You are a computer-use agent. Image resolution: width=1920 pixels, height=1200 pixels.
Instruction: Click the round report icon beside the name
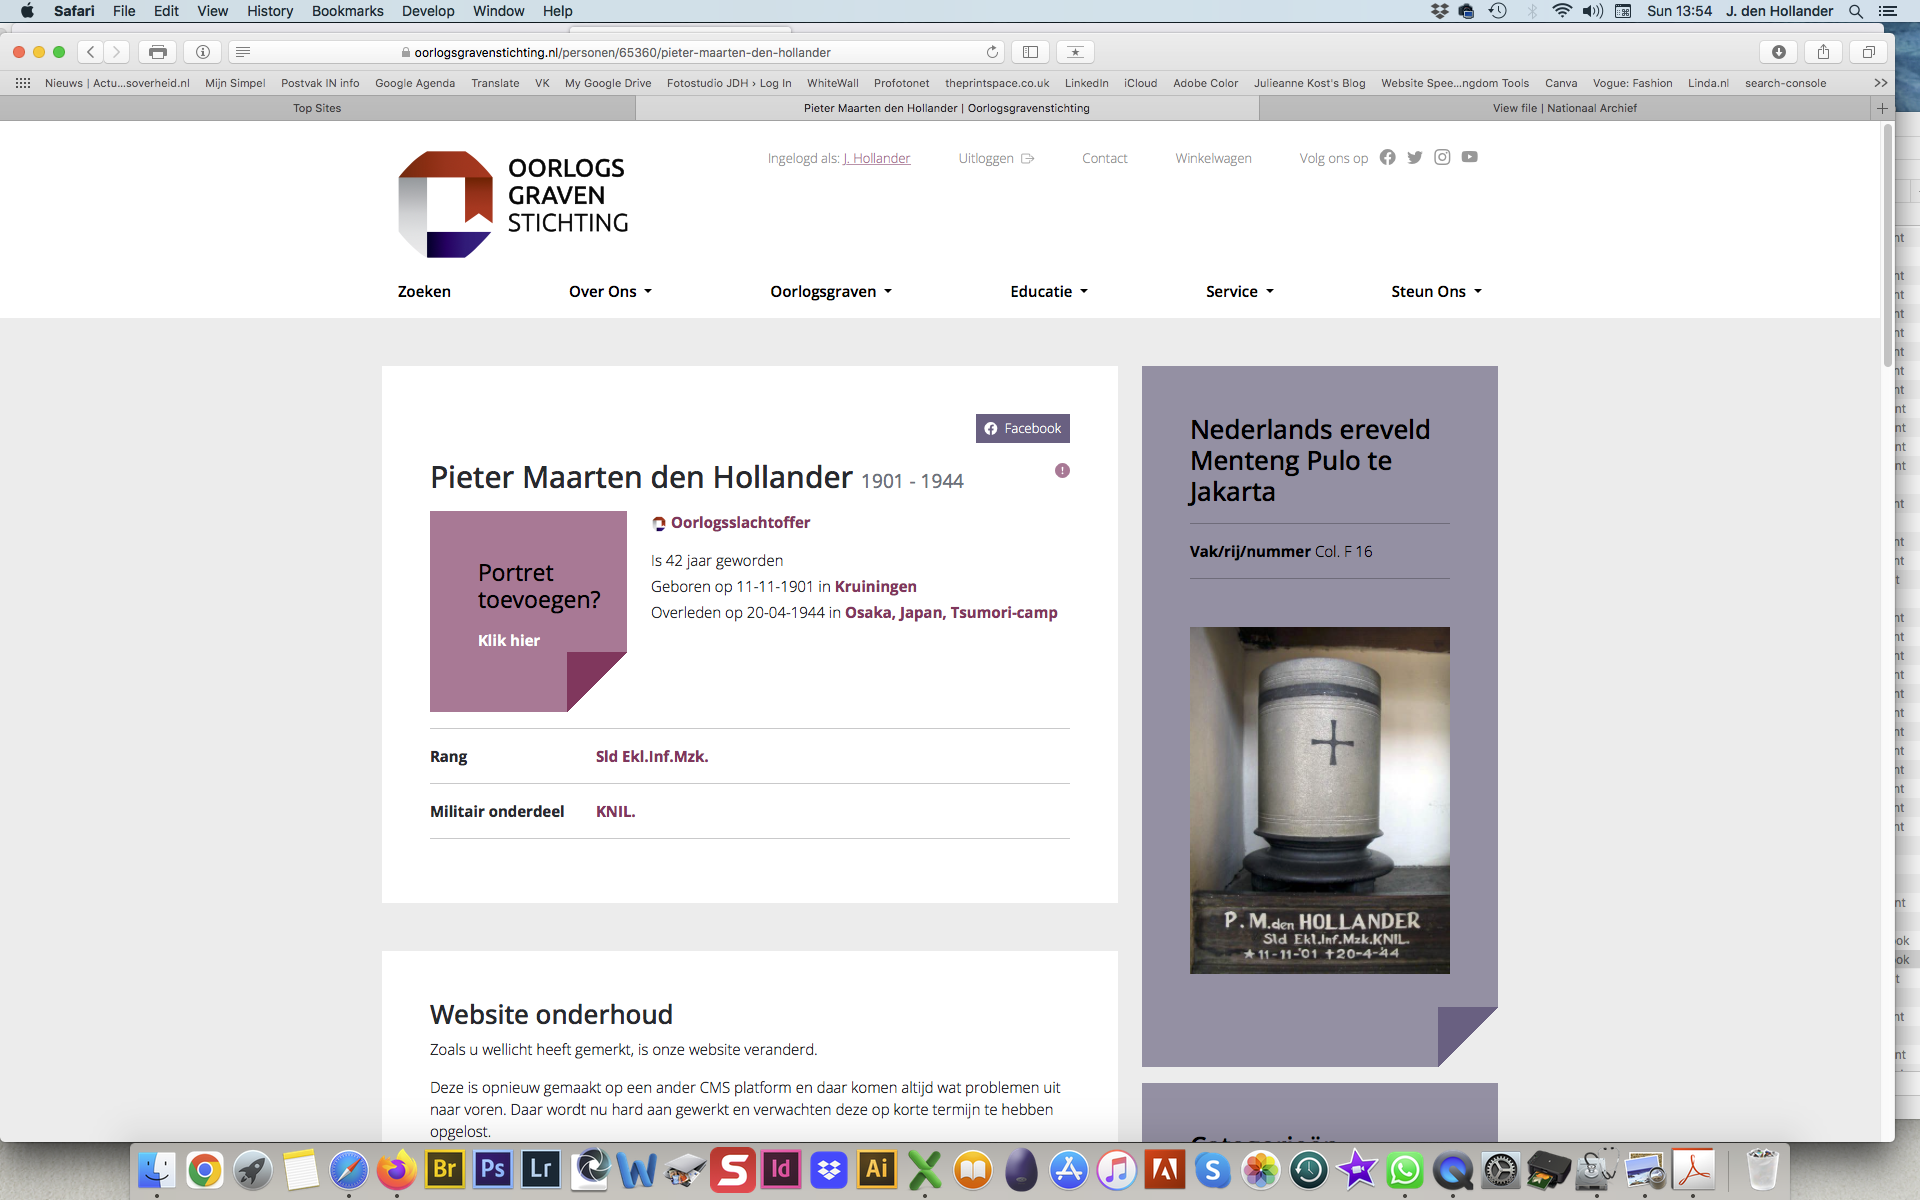pyautogui.click(x=1062, y=470)
